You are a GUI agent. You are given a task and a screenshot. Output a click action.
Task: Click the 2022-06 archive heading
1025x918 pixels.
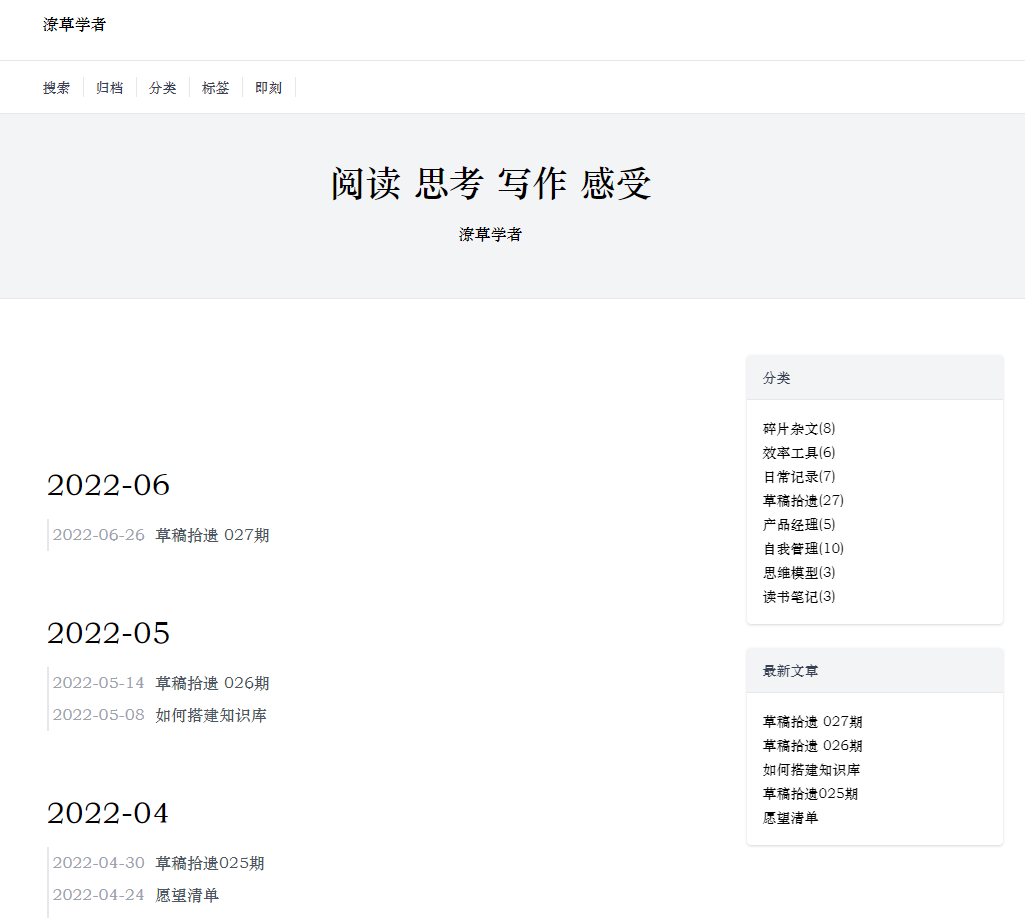[x=108, y=485]
